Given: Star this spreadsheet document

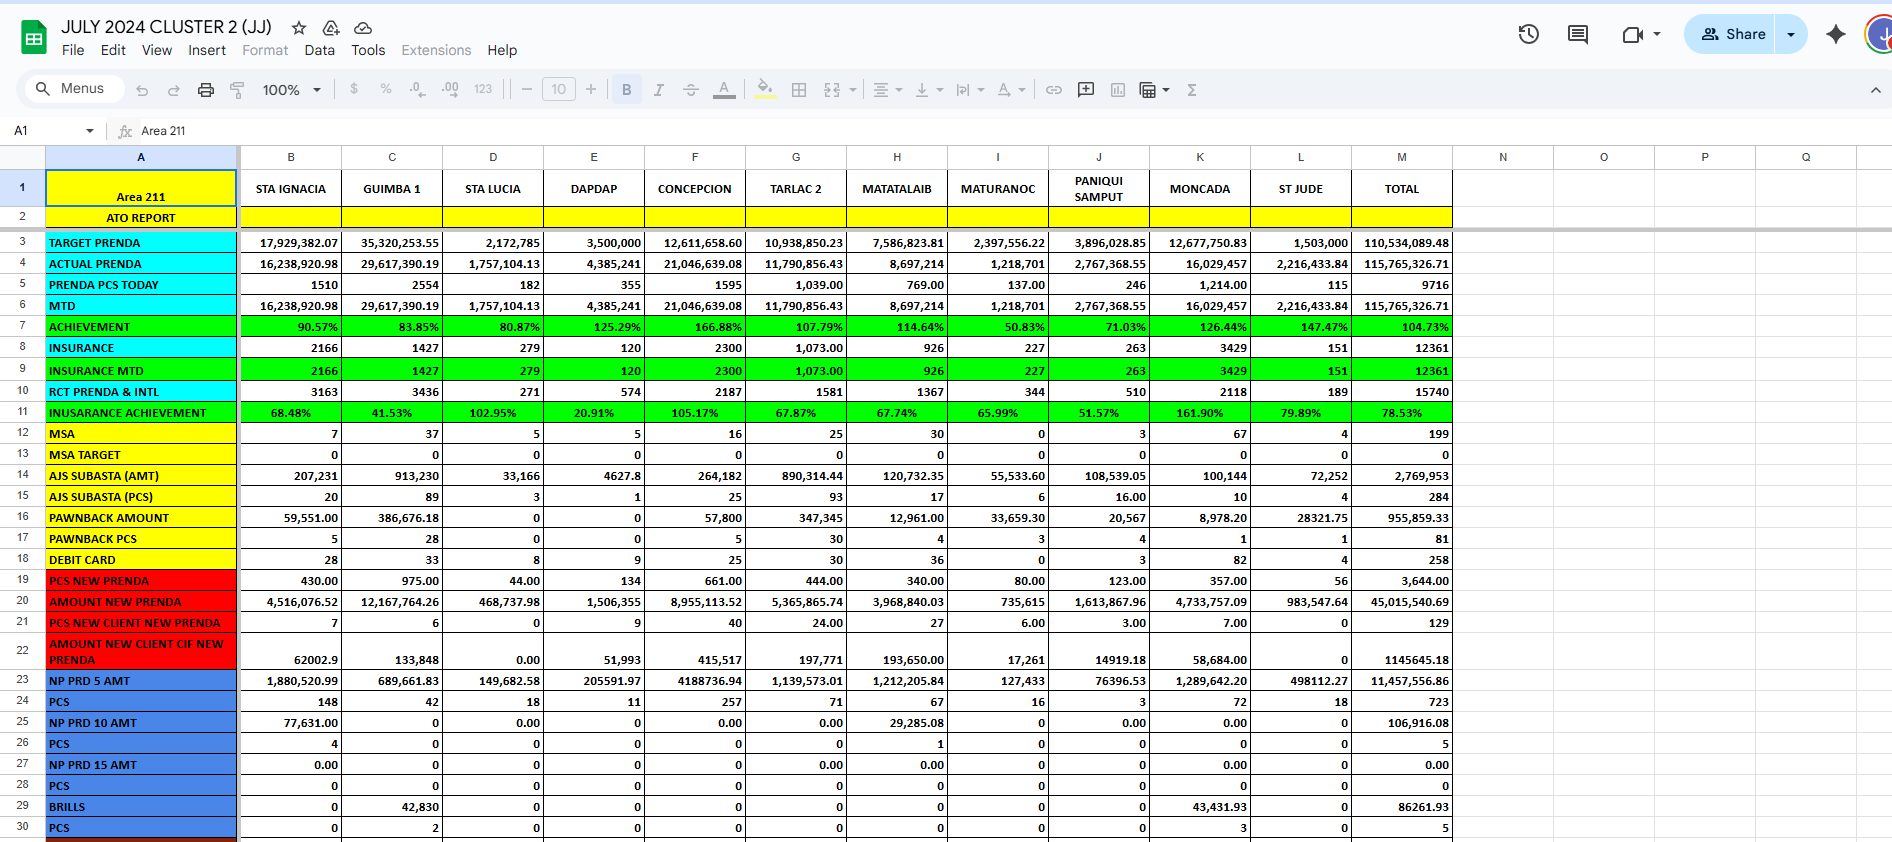Looking at the screenshot, I should click(x=298, y=28).
